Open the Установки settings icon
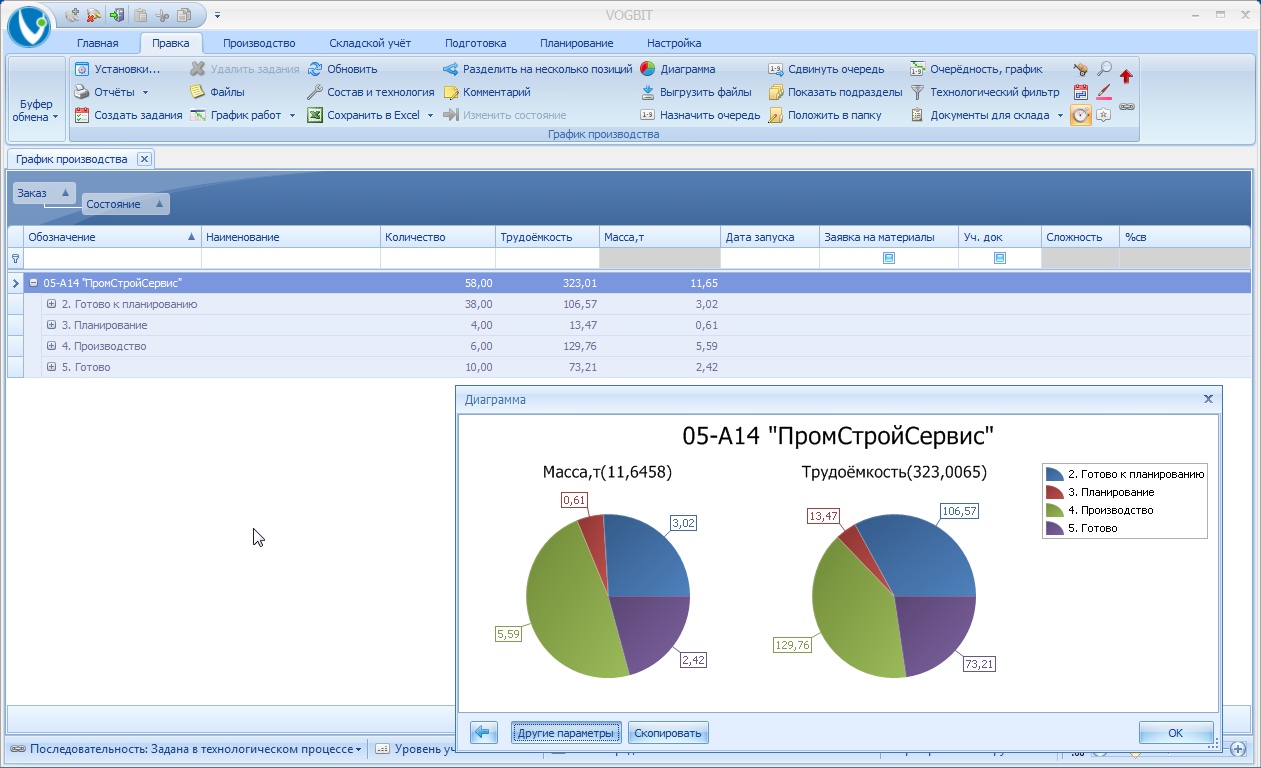1261x768 pixels. 83,69
